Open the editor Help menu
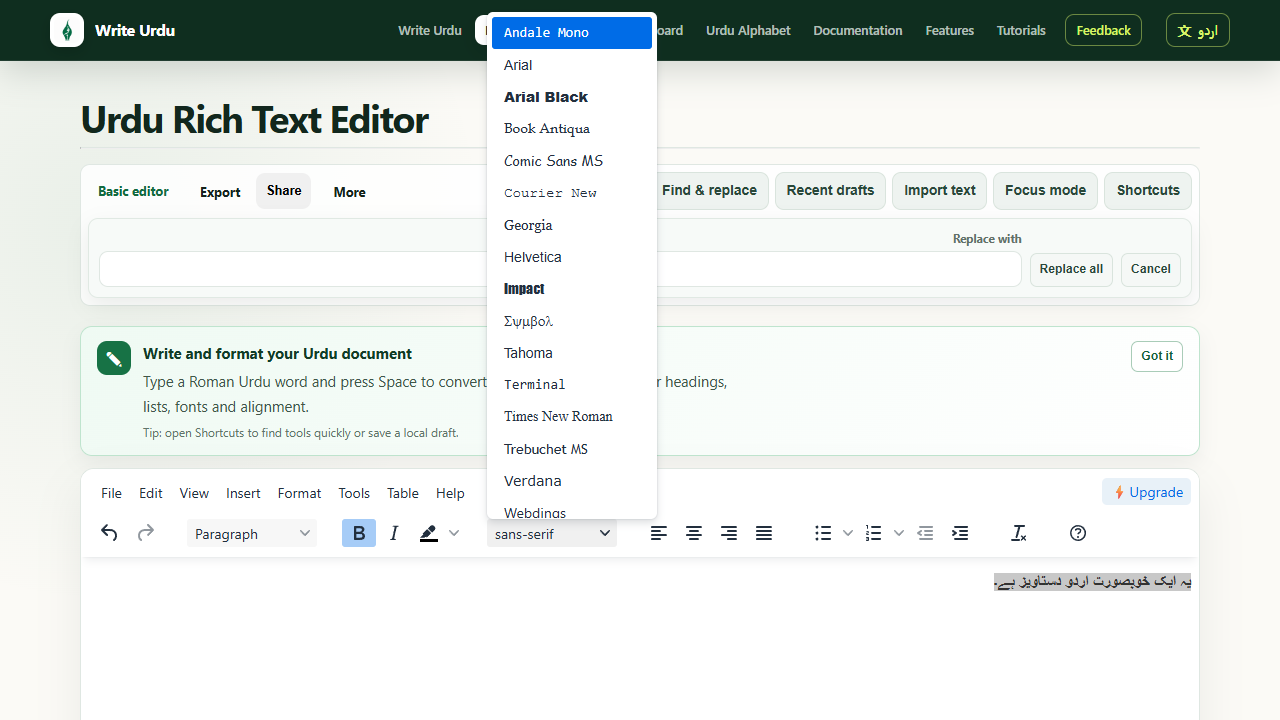 coord(450,493)
